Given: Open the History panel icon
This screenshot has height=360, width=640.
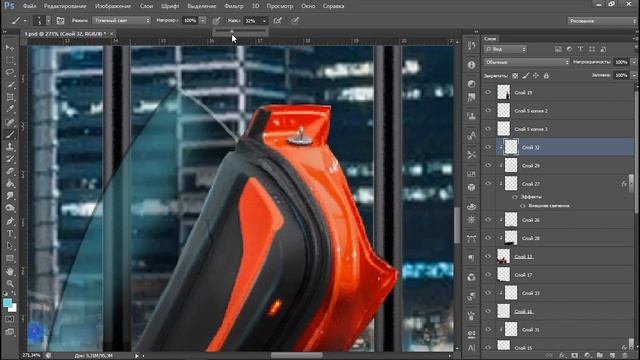Looking at the screenshot, I should (x=471, y=45).
